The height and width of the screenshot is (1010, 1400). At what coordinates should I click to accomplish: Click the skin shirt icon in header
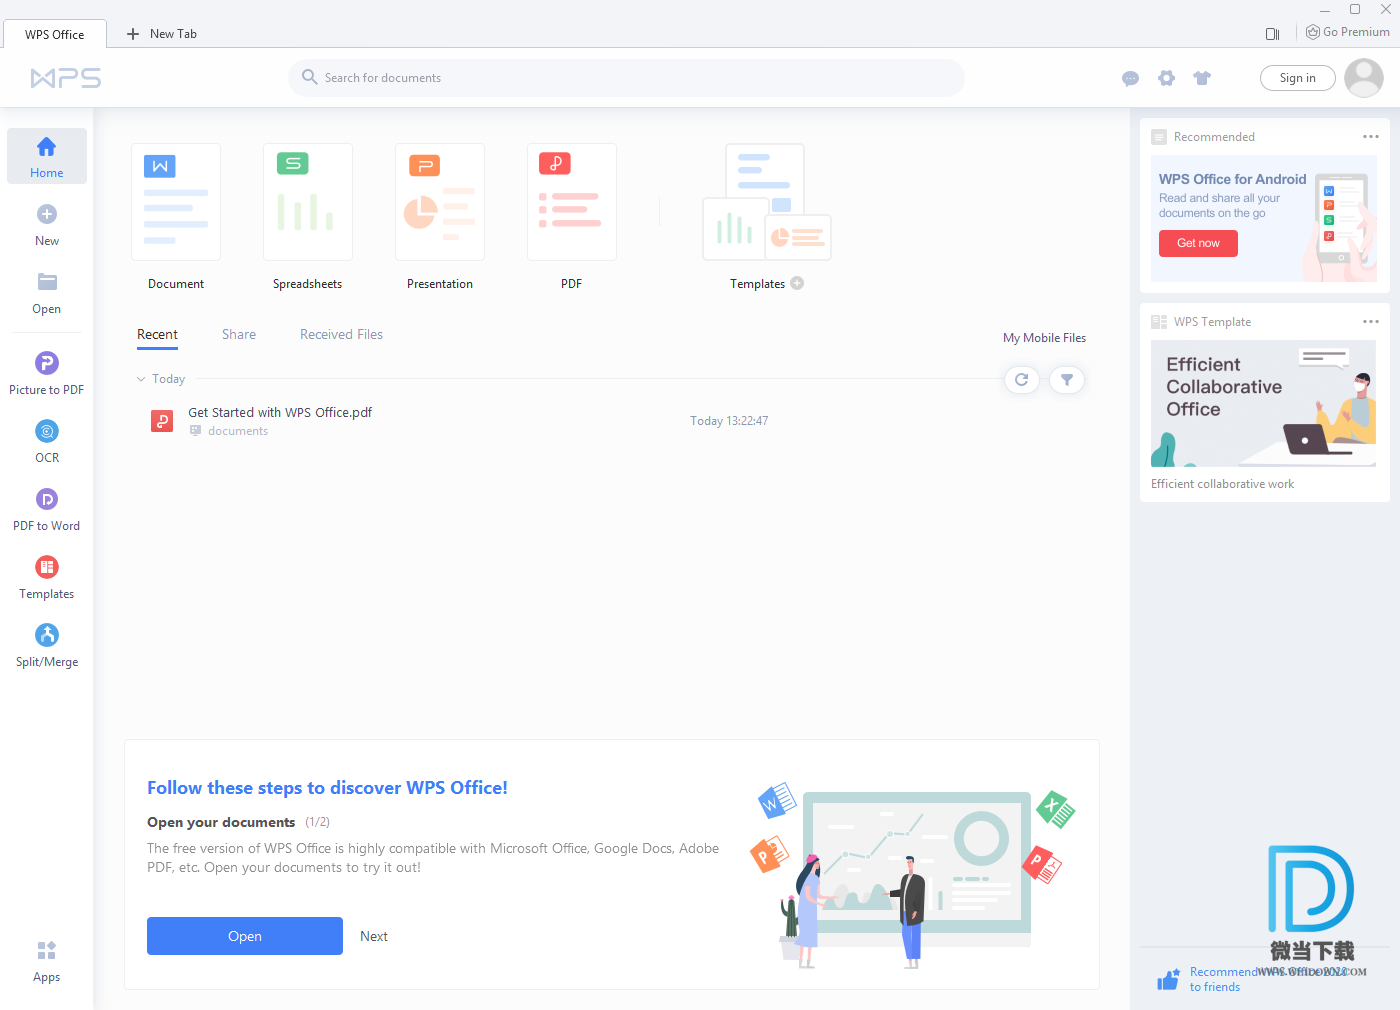[x=1202, y=78]
